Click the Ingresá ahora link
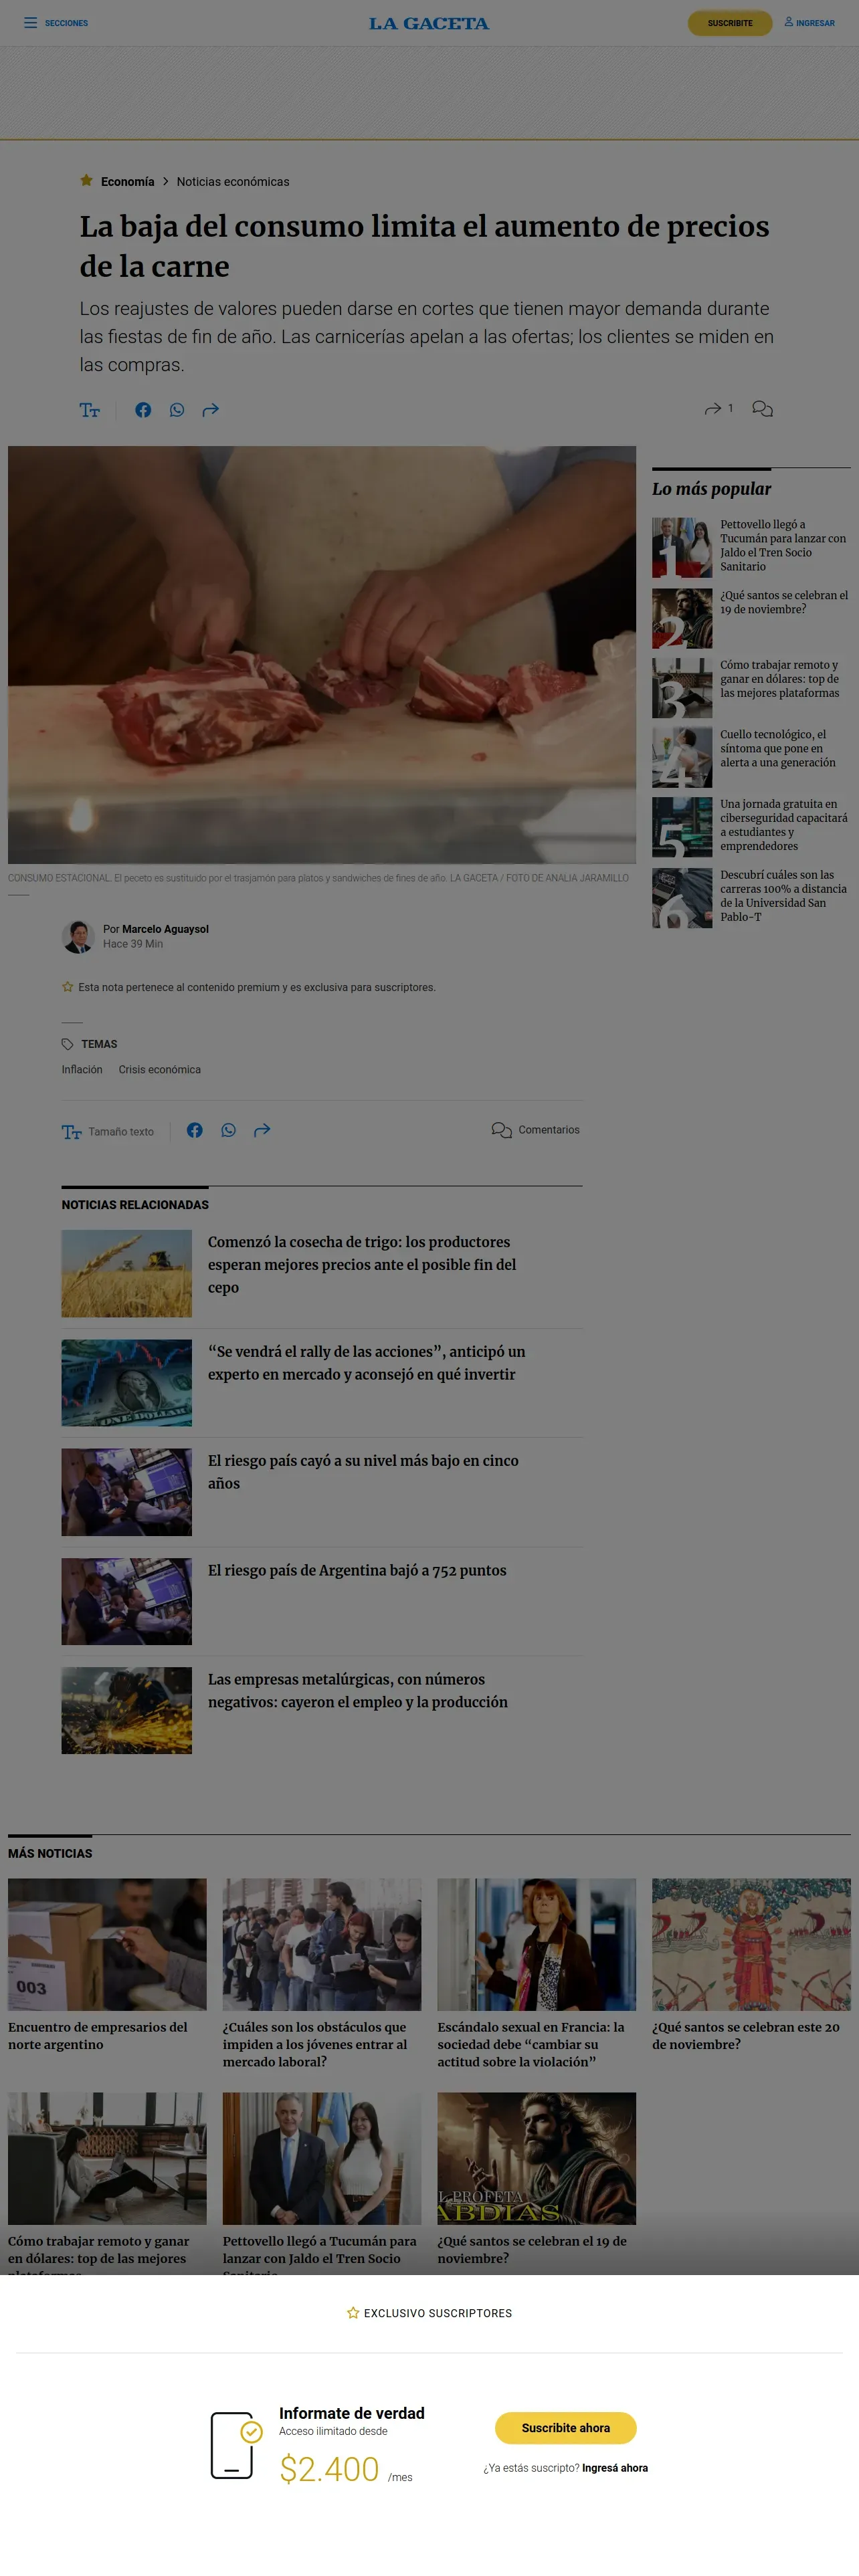Image resolution: width=859 pixels, height=2576 pixels. (x=615, y=2468)
